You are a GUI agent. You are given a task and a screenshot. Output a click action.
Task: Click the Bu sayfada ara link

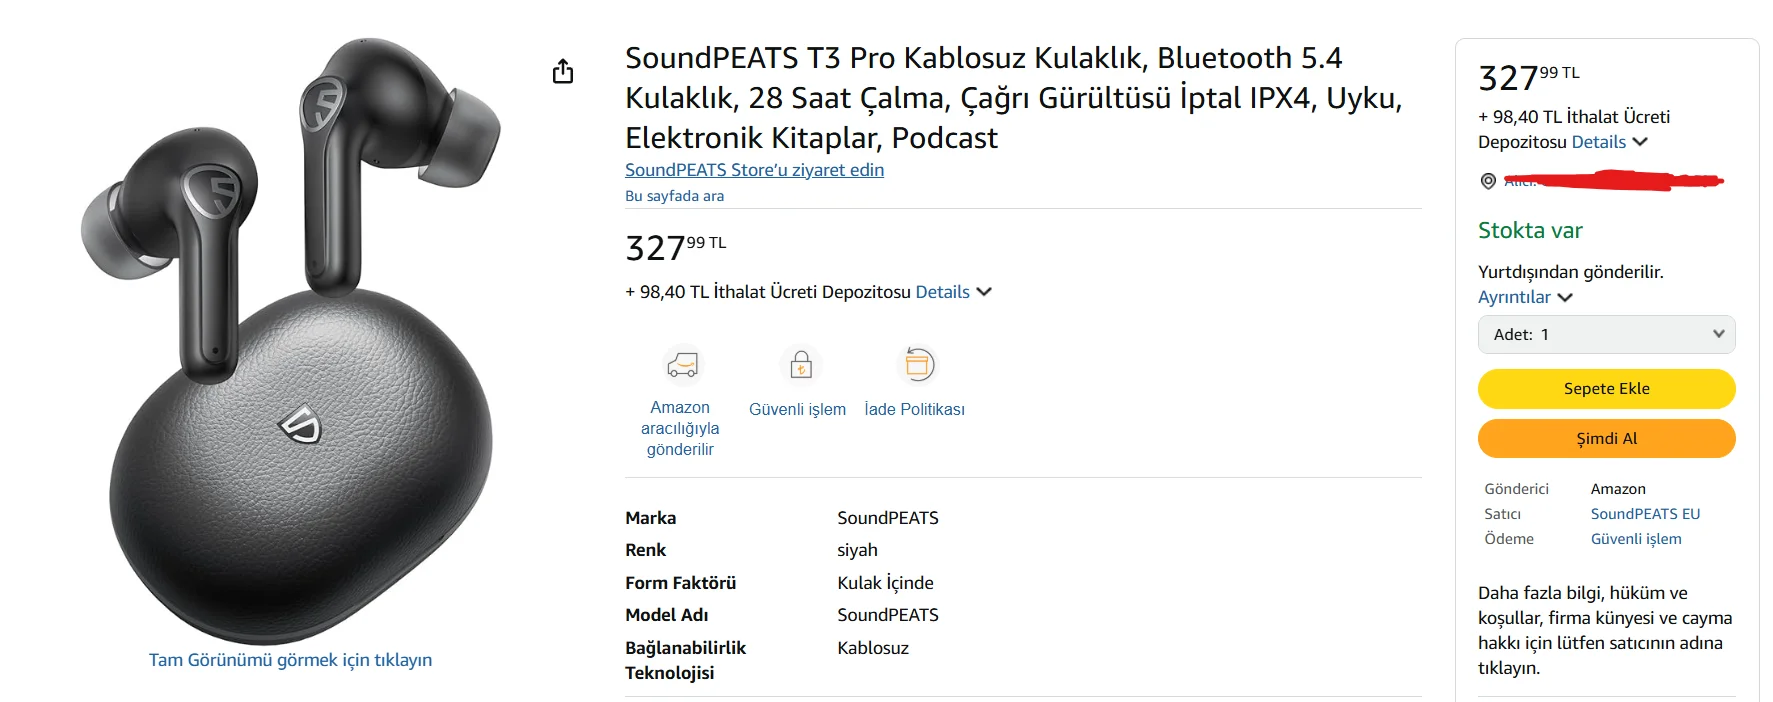(674, 196)
